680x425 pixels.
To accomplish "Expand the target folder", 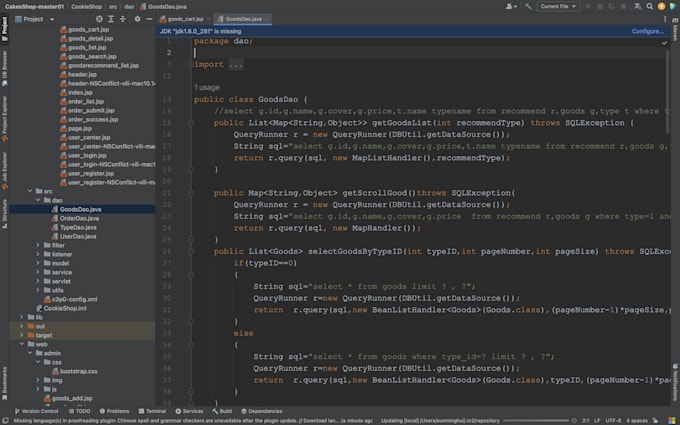I will click(x=22, y=335).
